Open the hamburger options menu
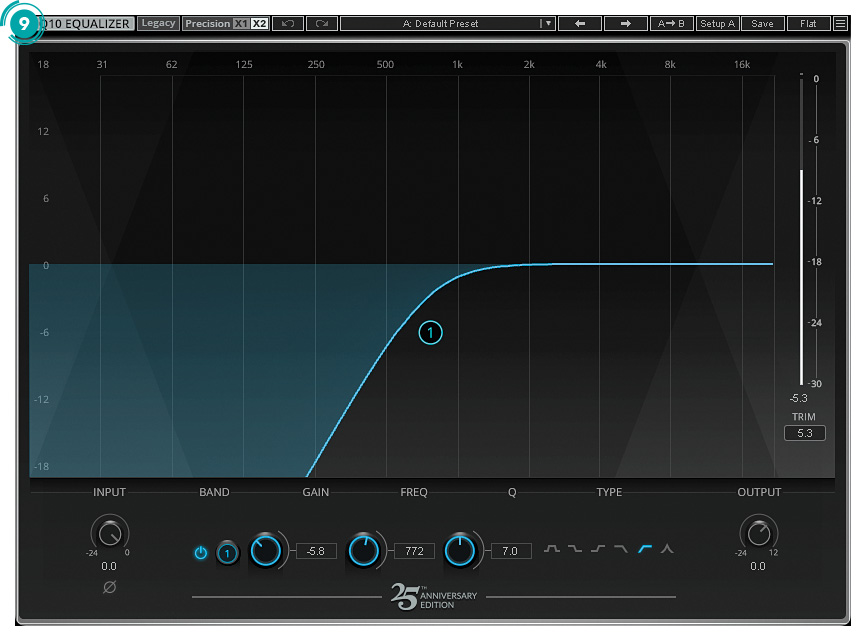 840,23
